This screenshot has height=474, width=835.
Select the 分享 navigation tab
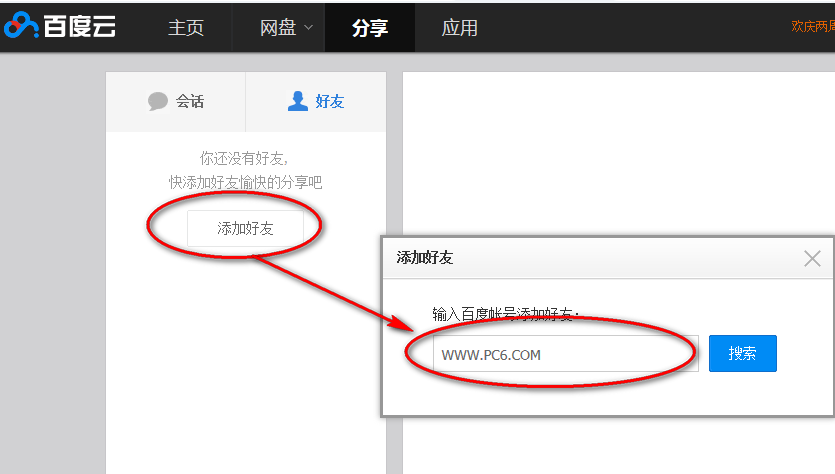point(370,28)
